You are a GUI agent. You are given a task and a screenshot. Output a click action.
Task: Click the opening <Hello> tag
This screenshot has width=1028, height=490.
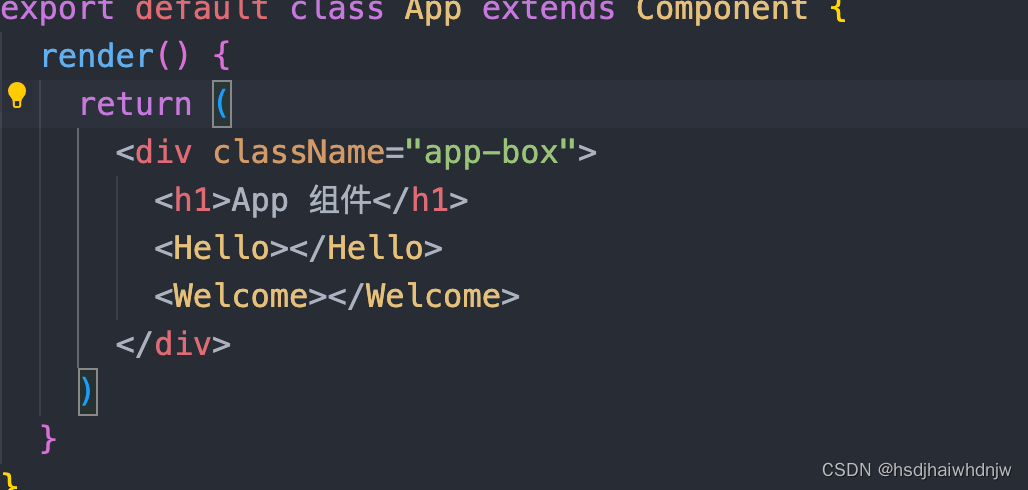click(222, 249)
